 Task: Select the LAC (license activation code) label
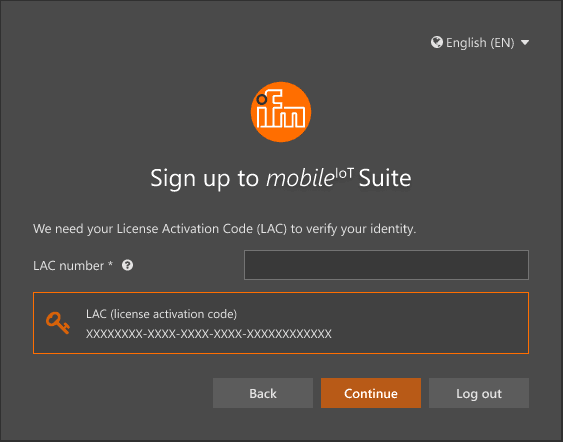click(x=162, y=314)
